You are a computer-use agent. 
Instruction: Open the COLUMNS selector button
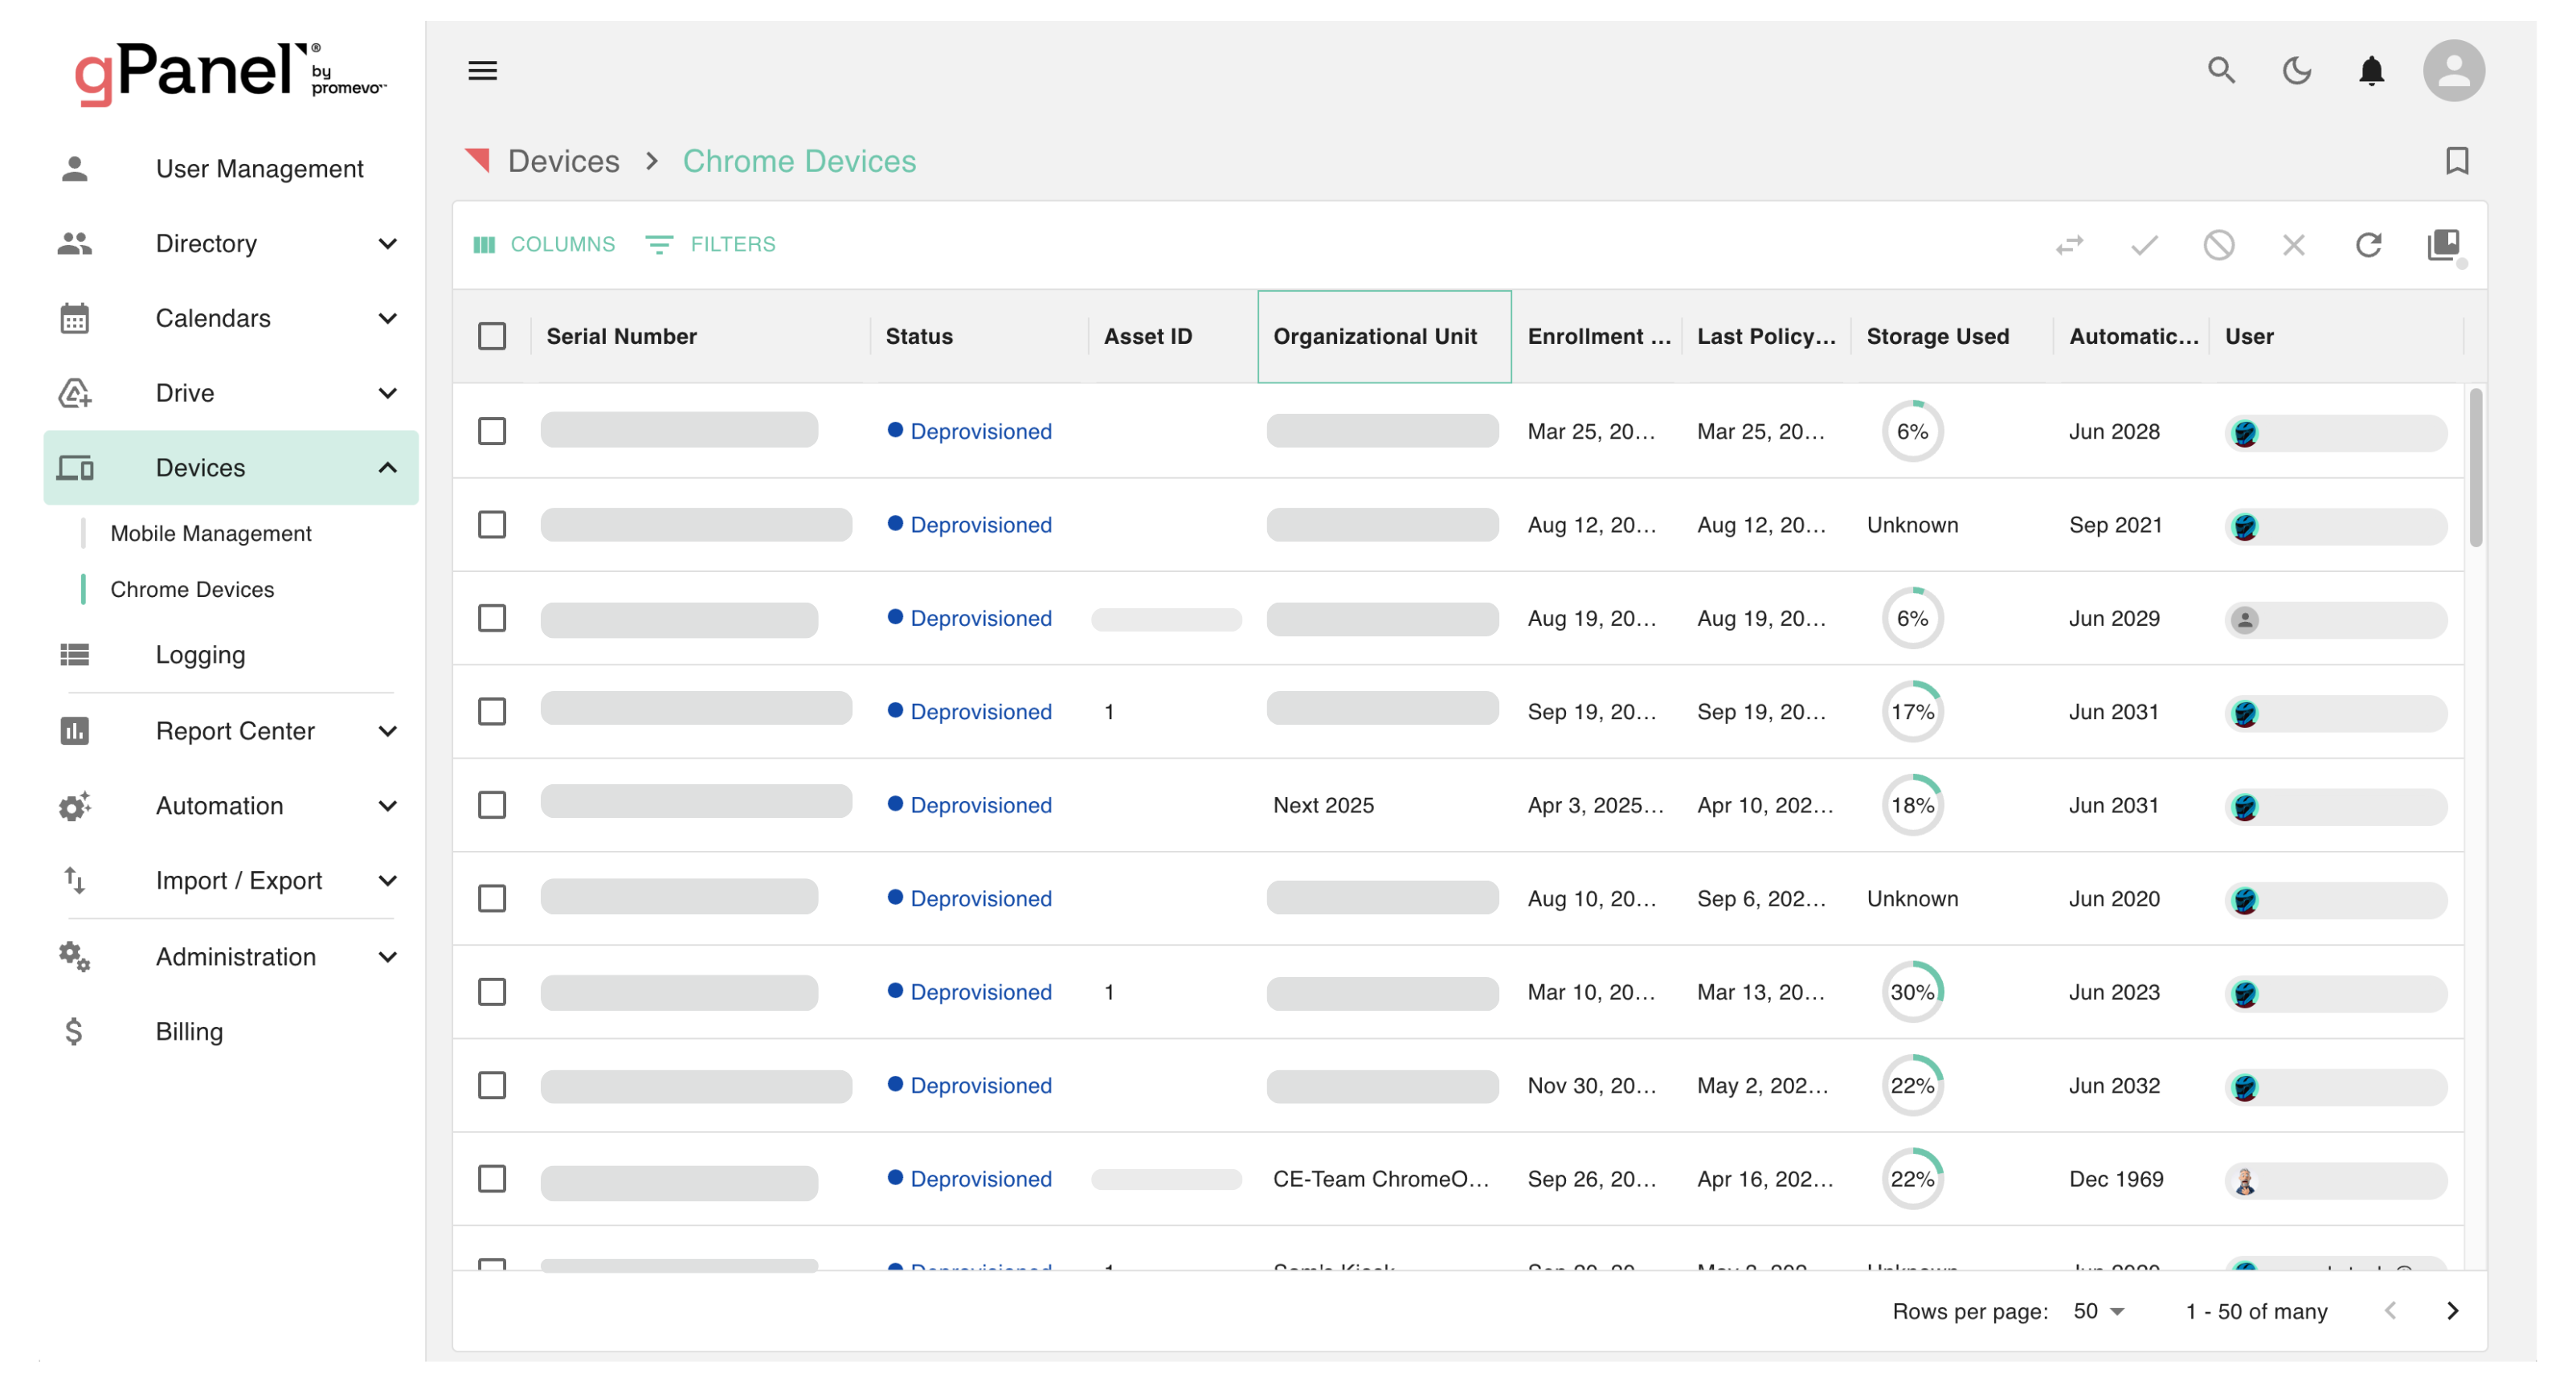click(545, 245)
